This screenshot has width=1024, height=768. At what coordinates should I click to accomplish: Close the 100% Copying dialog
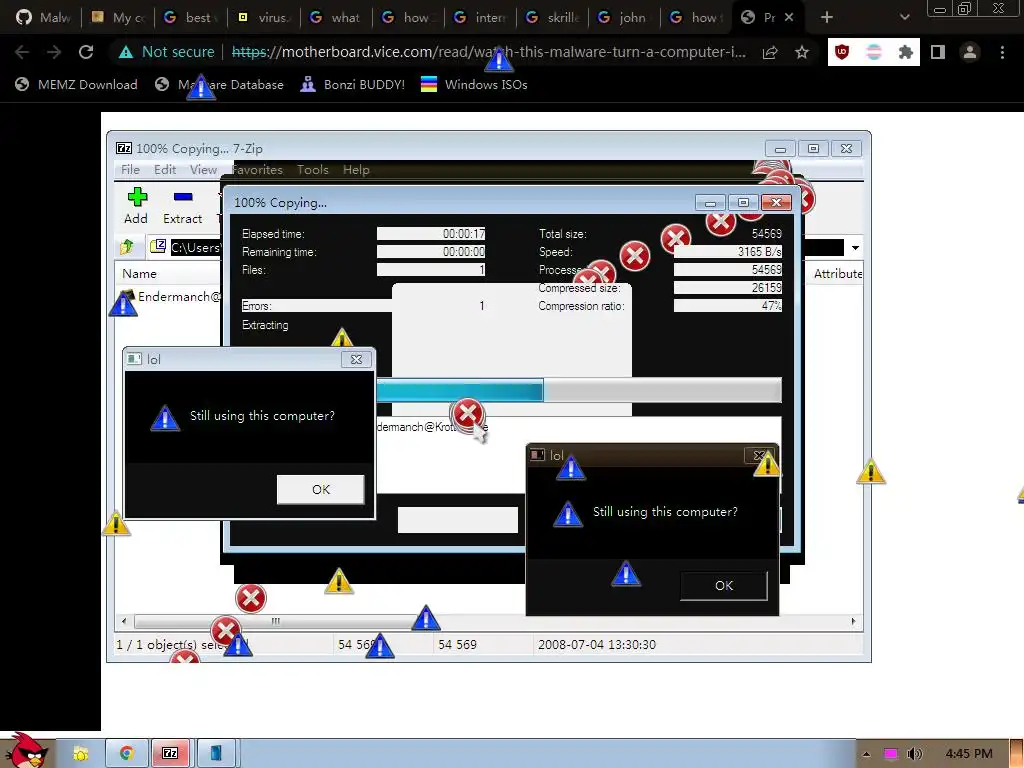click(776, 202)
